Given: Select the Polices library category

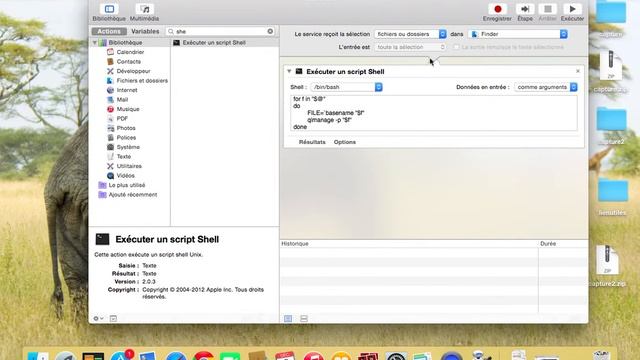Looking at the screenshot, I should tap(126, 138).
